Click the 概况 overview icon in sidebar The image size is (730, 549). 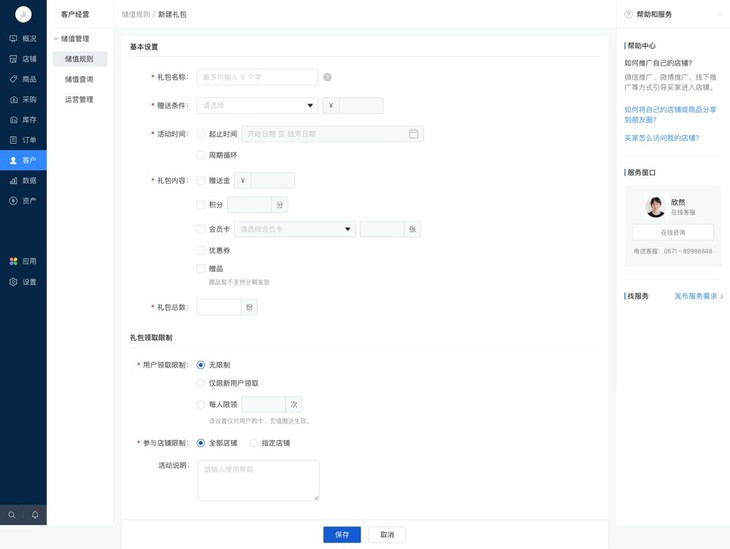13,39
